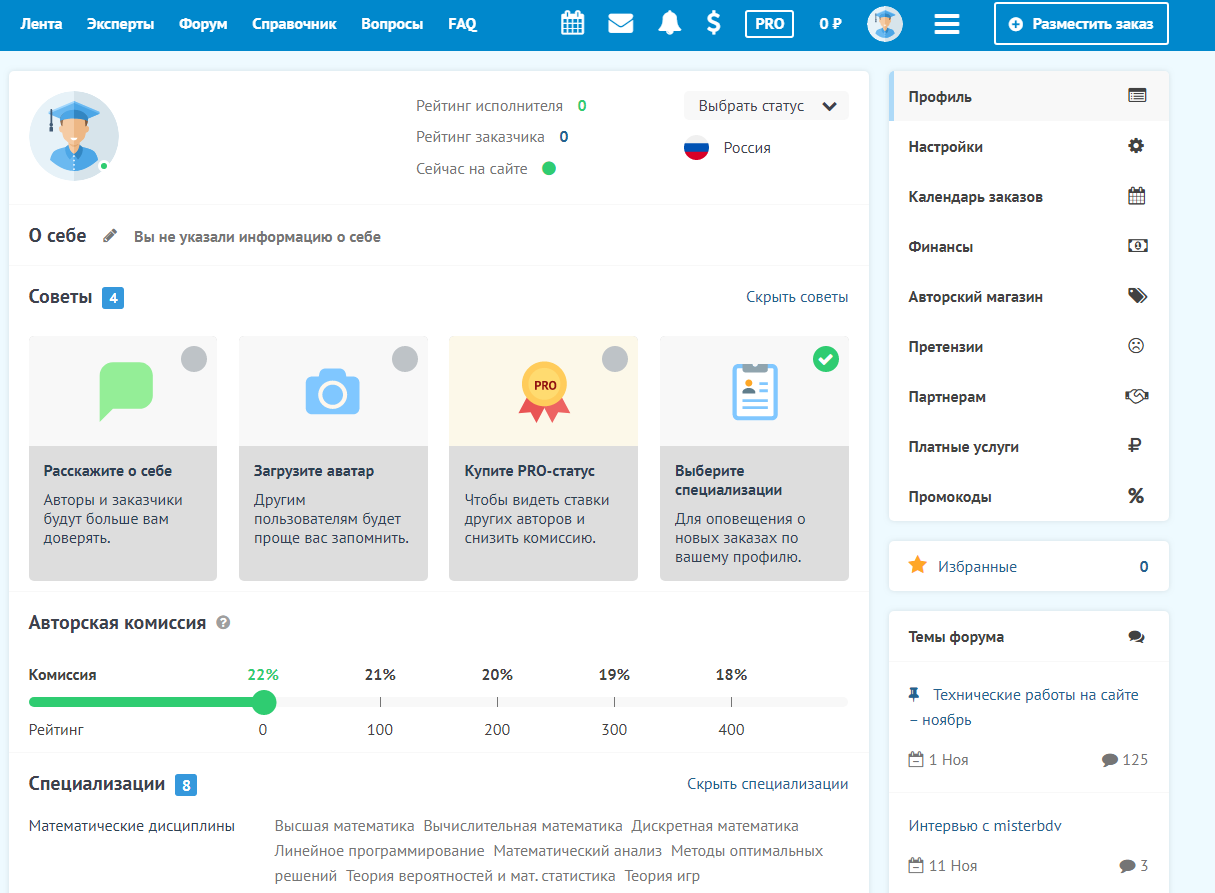
Task: Click the 'Разместить заказ' button
Action: tap(1081, 24)
